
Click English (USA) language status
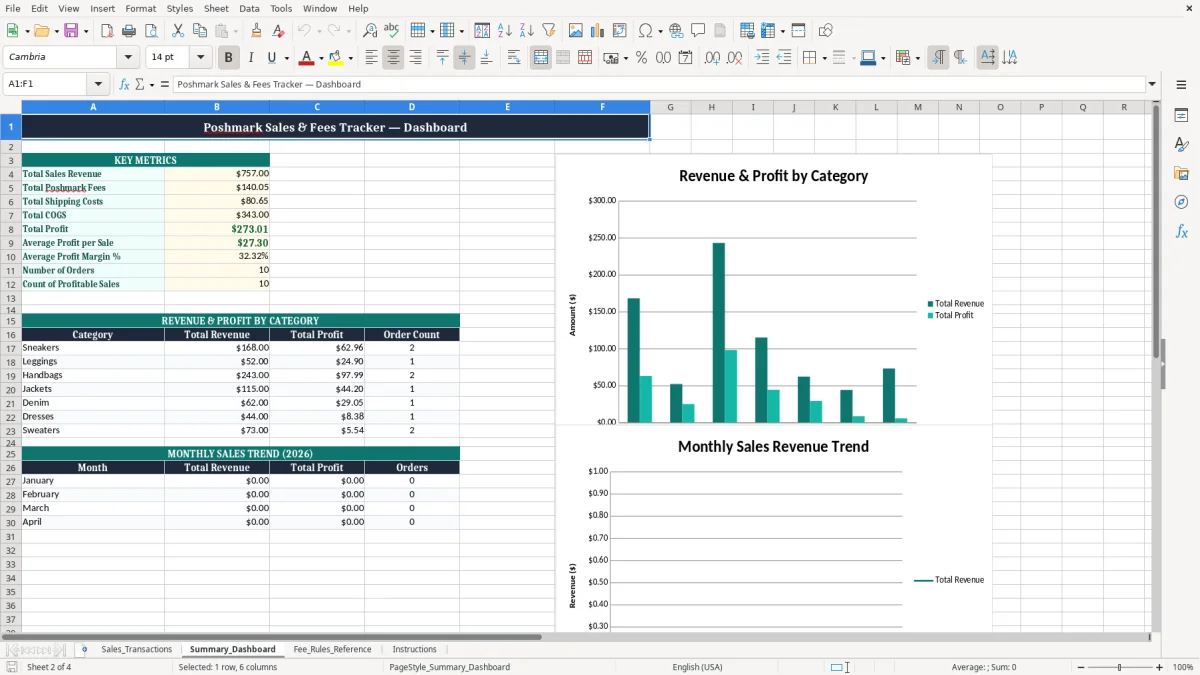[697, 667]
